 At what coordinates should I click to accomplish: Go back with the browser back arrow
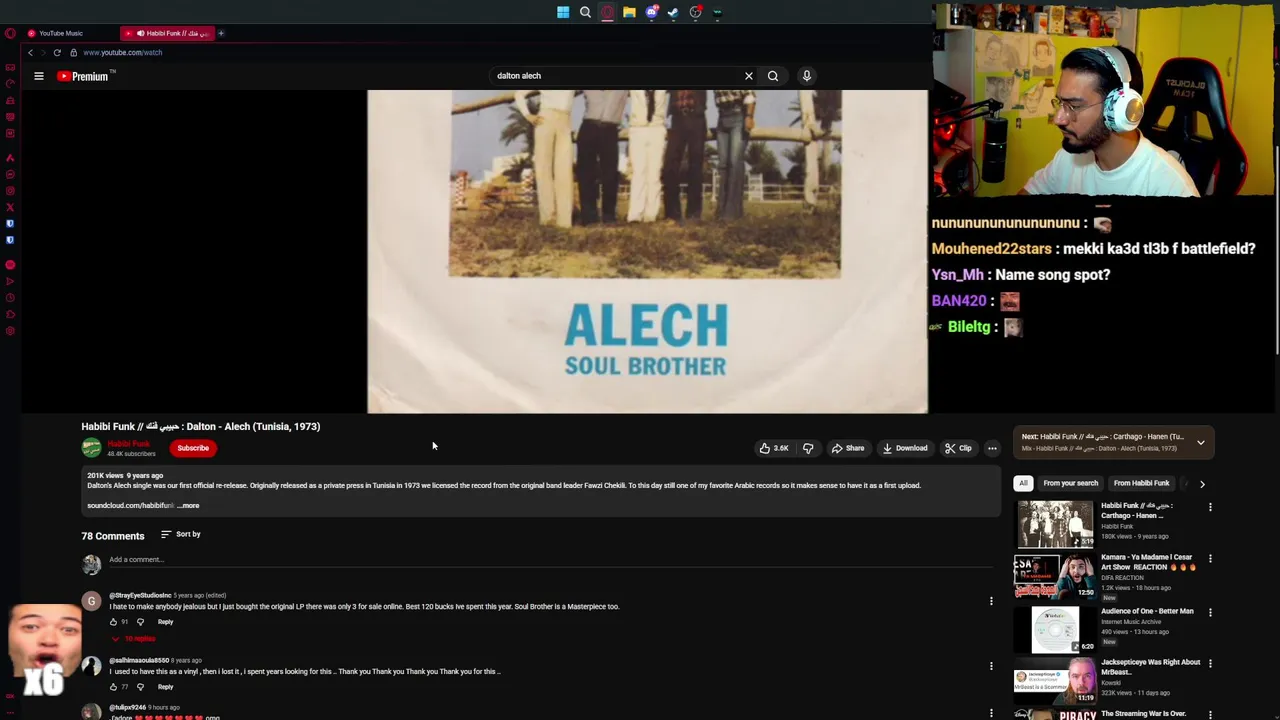(31, 52)
